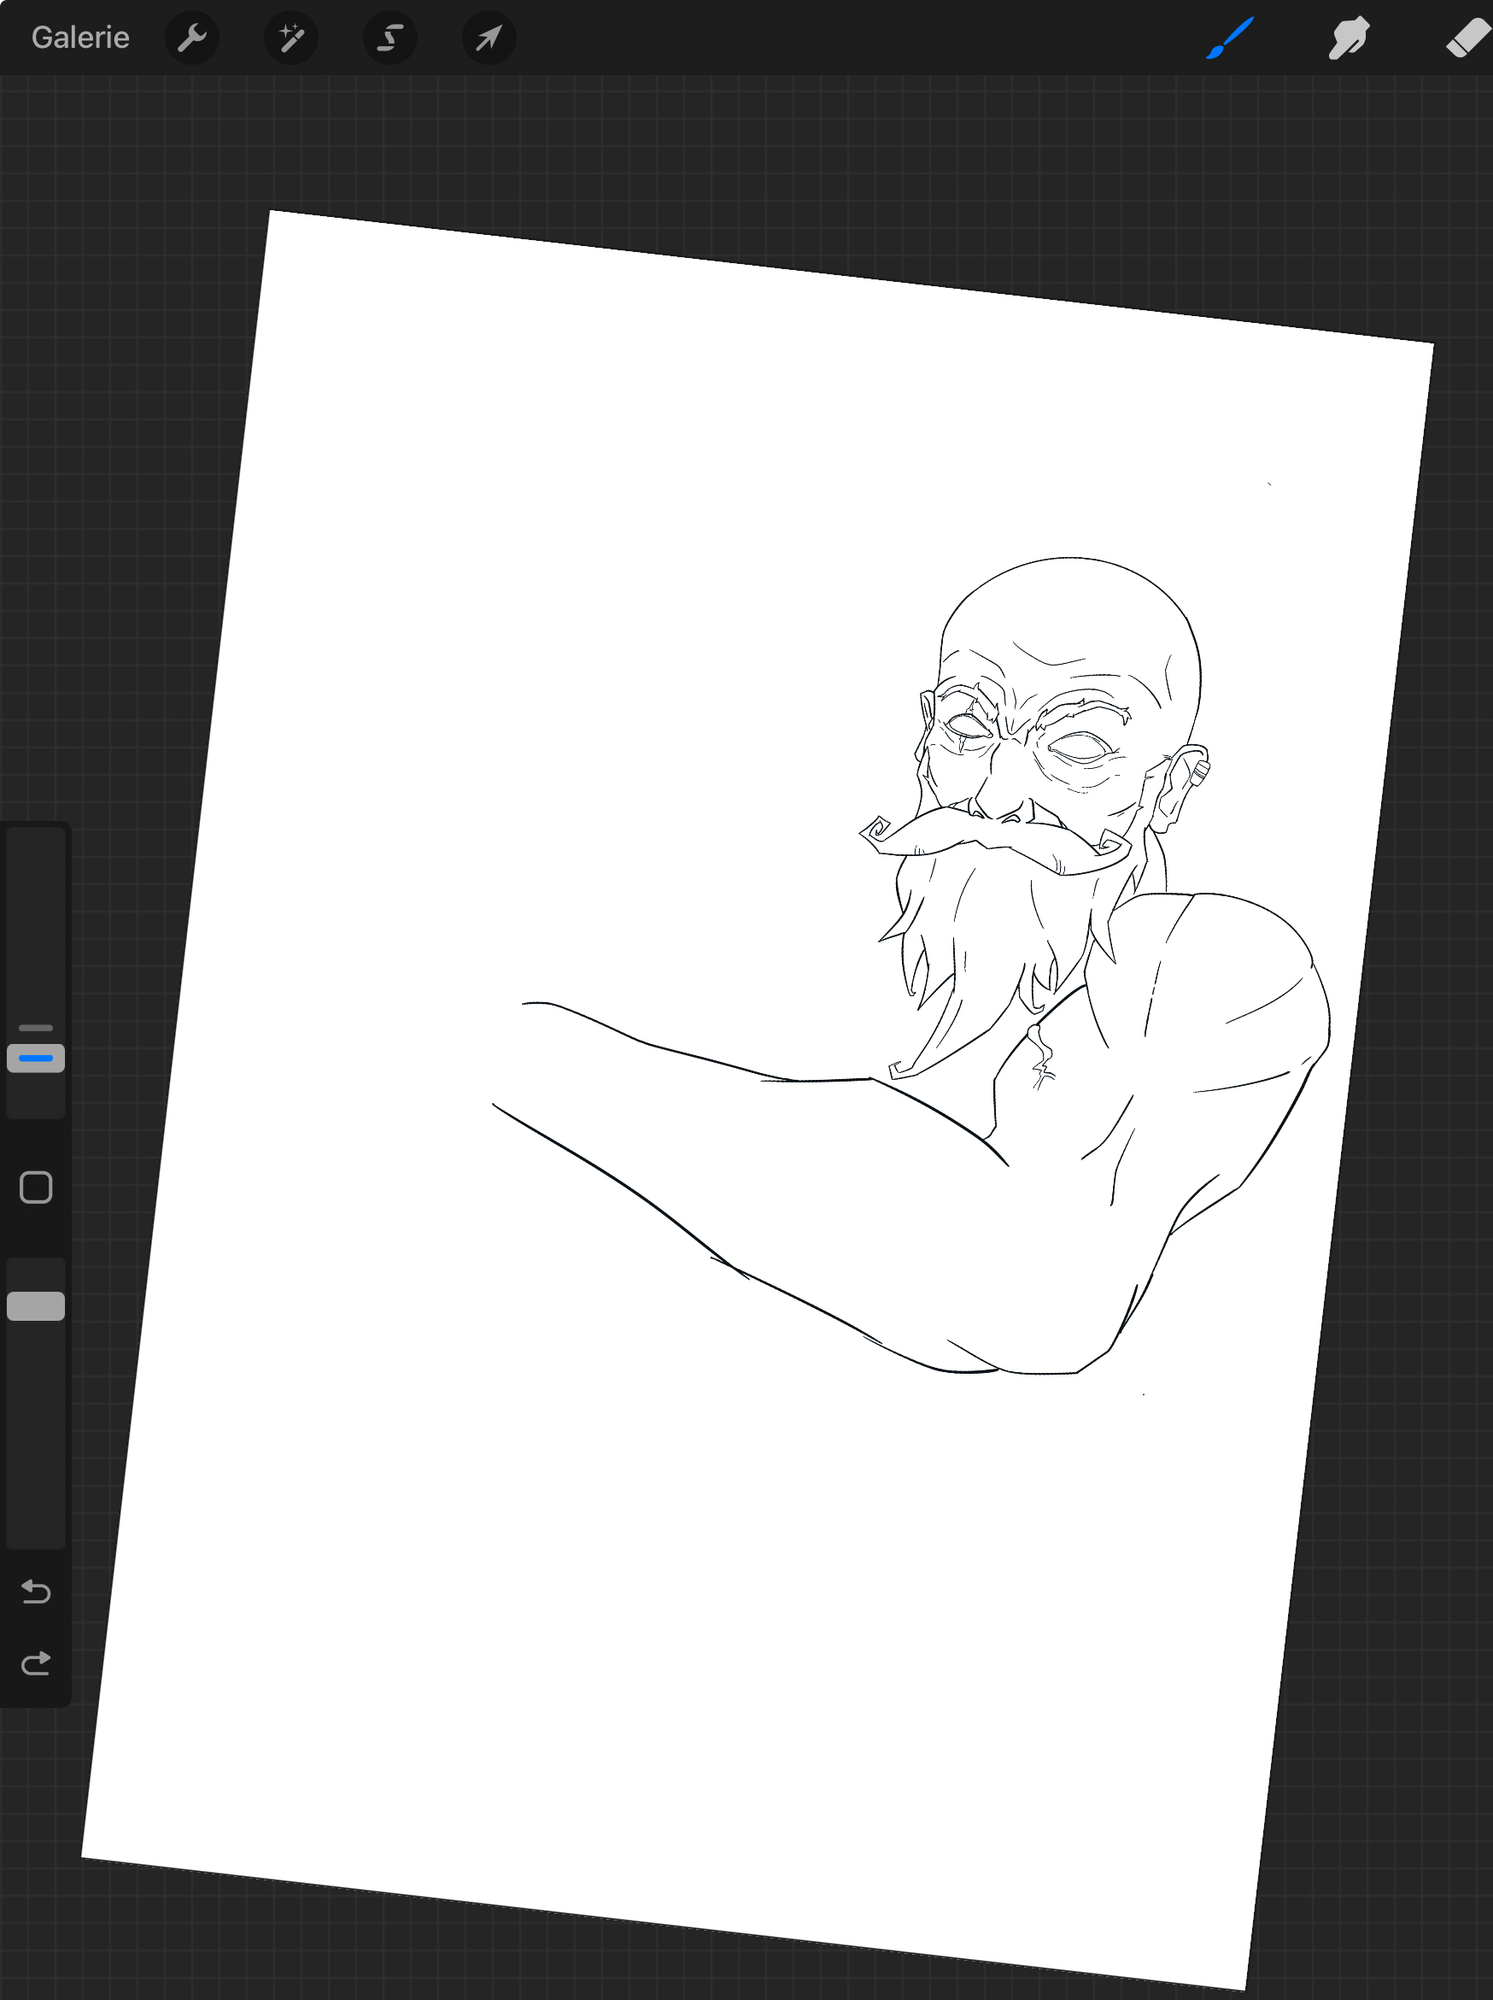The height and width of the screenshot is (2000, 1493).
Task: Tap the top of the brush size track
Action: click(36, 845)
